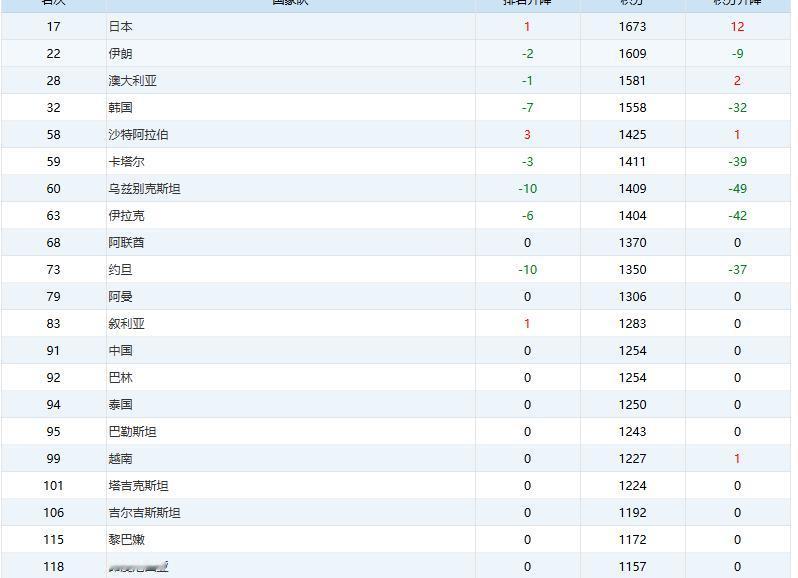798x578 pixels.
Task: Select the team name 日本
Action: pyautogui.click(x=120, y=26)
